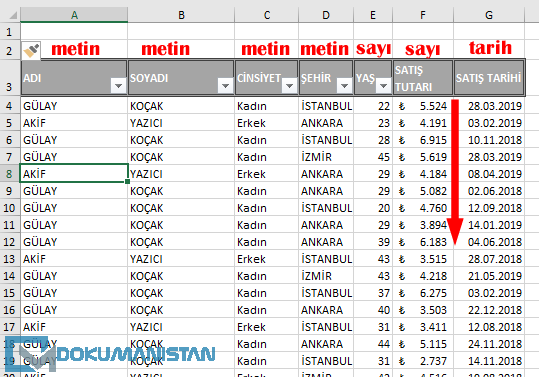Select cell with date 08.04.2019
The height and width of the screenshot is (377, 539).
click(x=489, y=174)
